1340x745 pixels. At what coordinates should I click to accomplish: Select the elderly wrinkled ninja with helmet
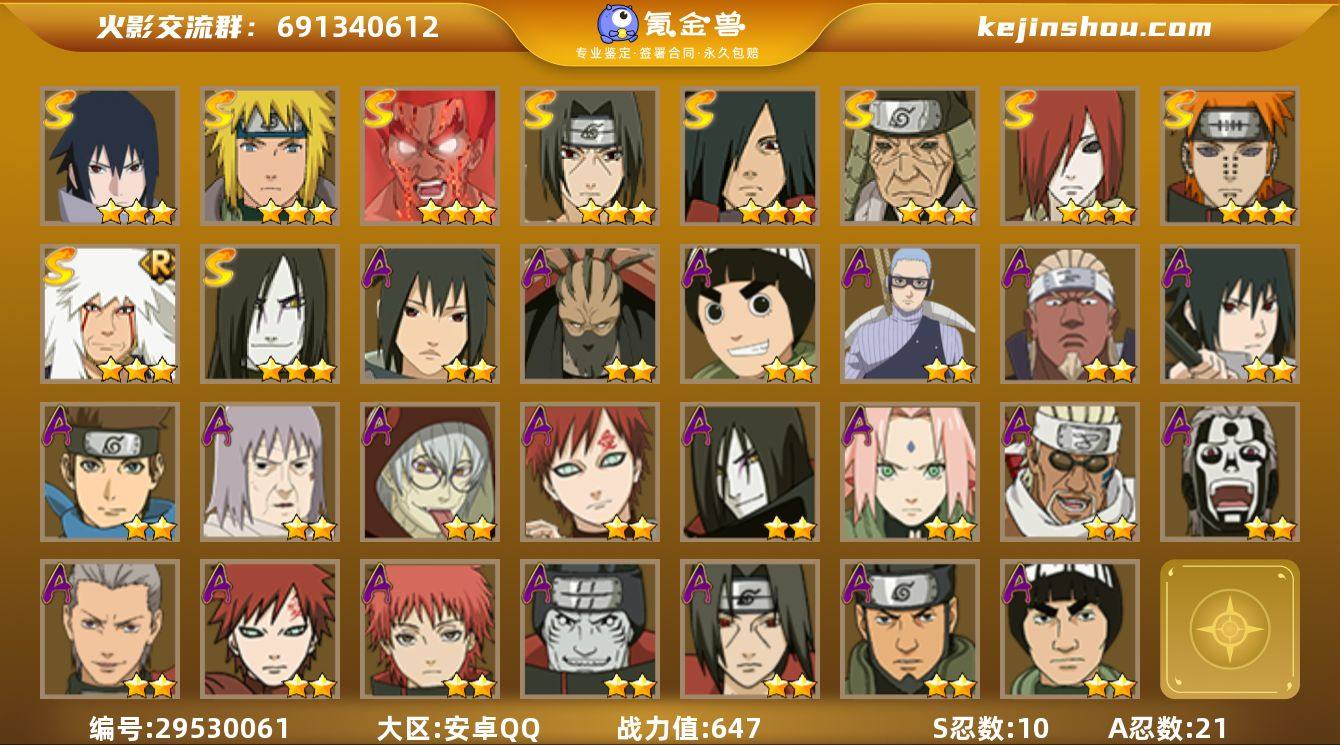[910, 156]
